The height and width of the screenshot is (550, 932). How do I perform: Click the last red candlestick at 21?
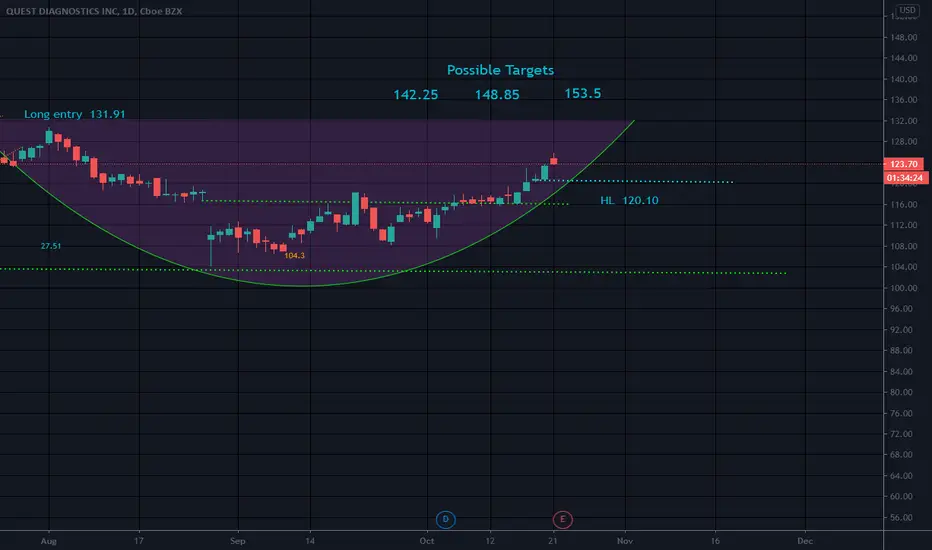pos(553,160)
